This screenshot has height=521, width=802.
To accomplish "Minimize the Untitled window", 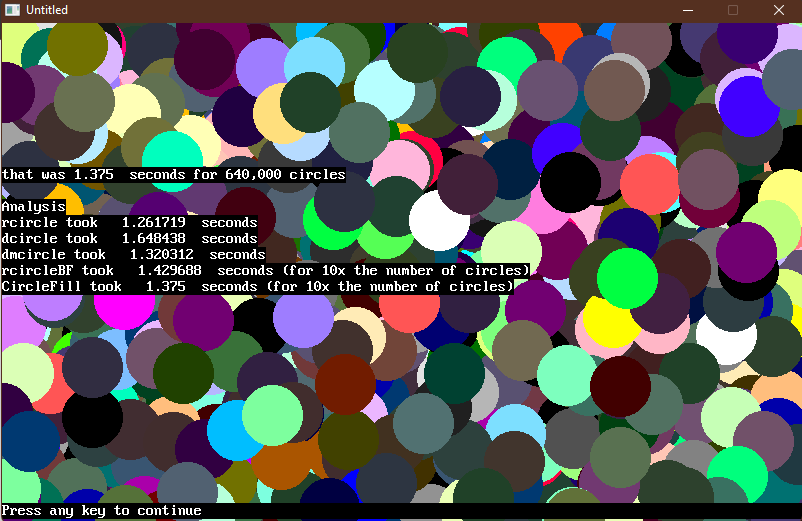I will tap(688, 10).
